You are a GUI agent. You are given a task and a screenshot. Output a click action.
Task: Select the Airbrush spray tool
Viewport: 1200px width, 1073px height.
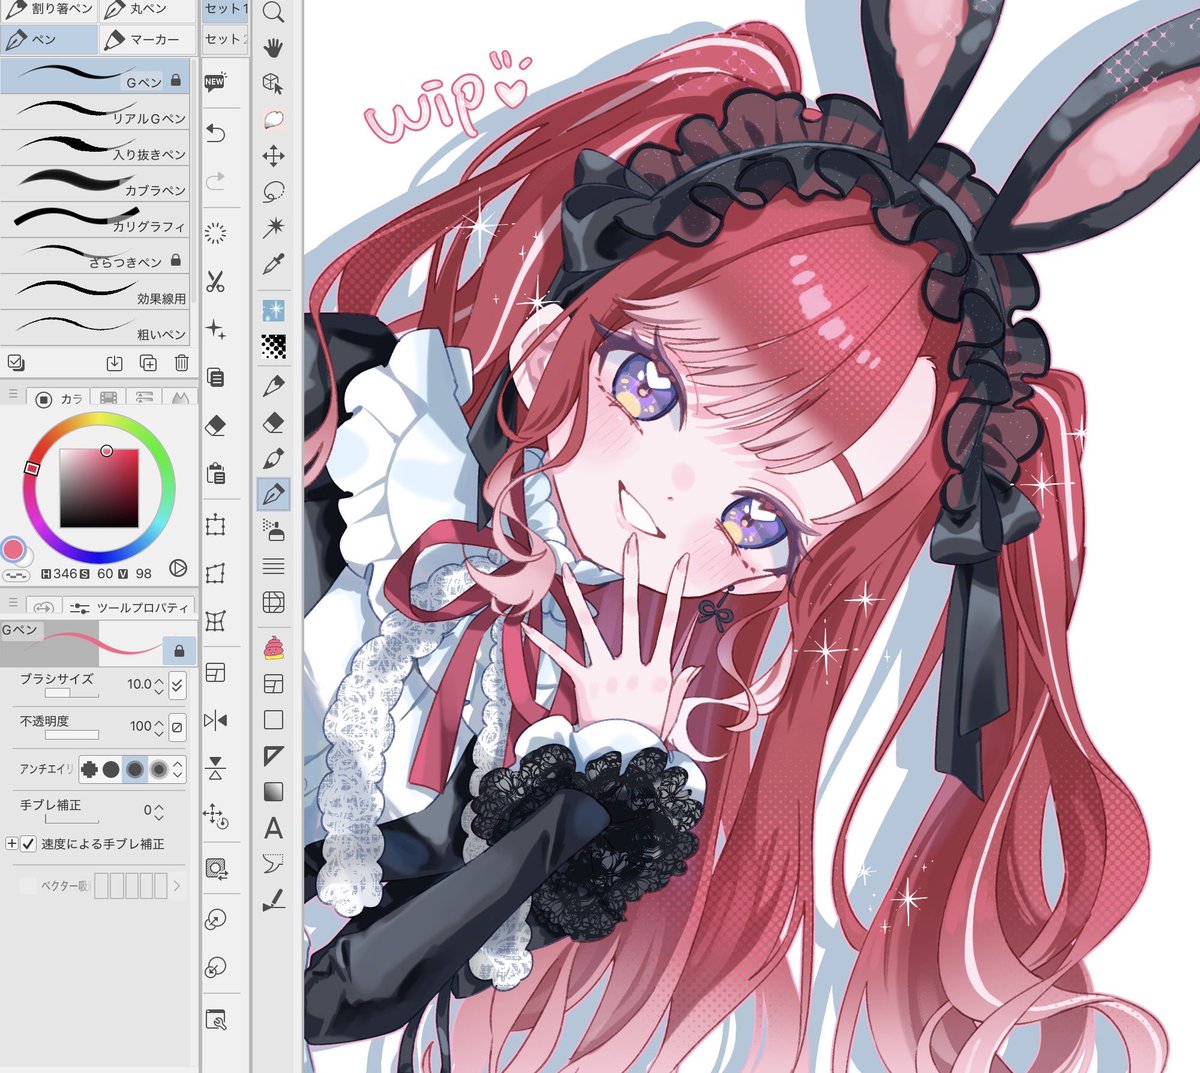tap(273, 529)
